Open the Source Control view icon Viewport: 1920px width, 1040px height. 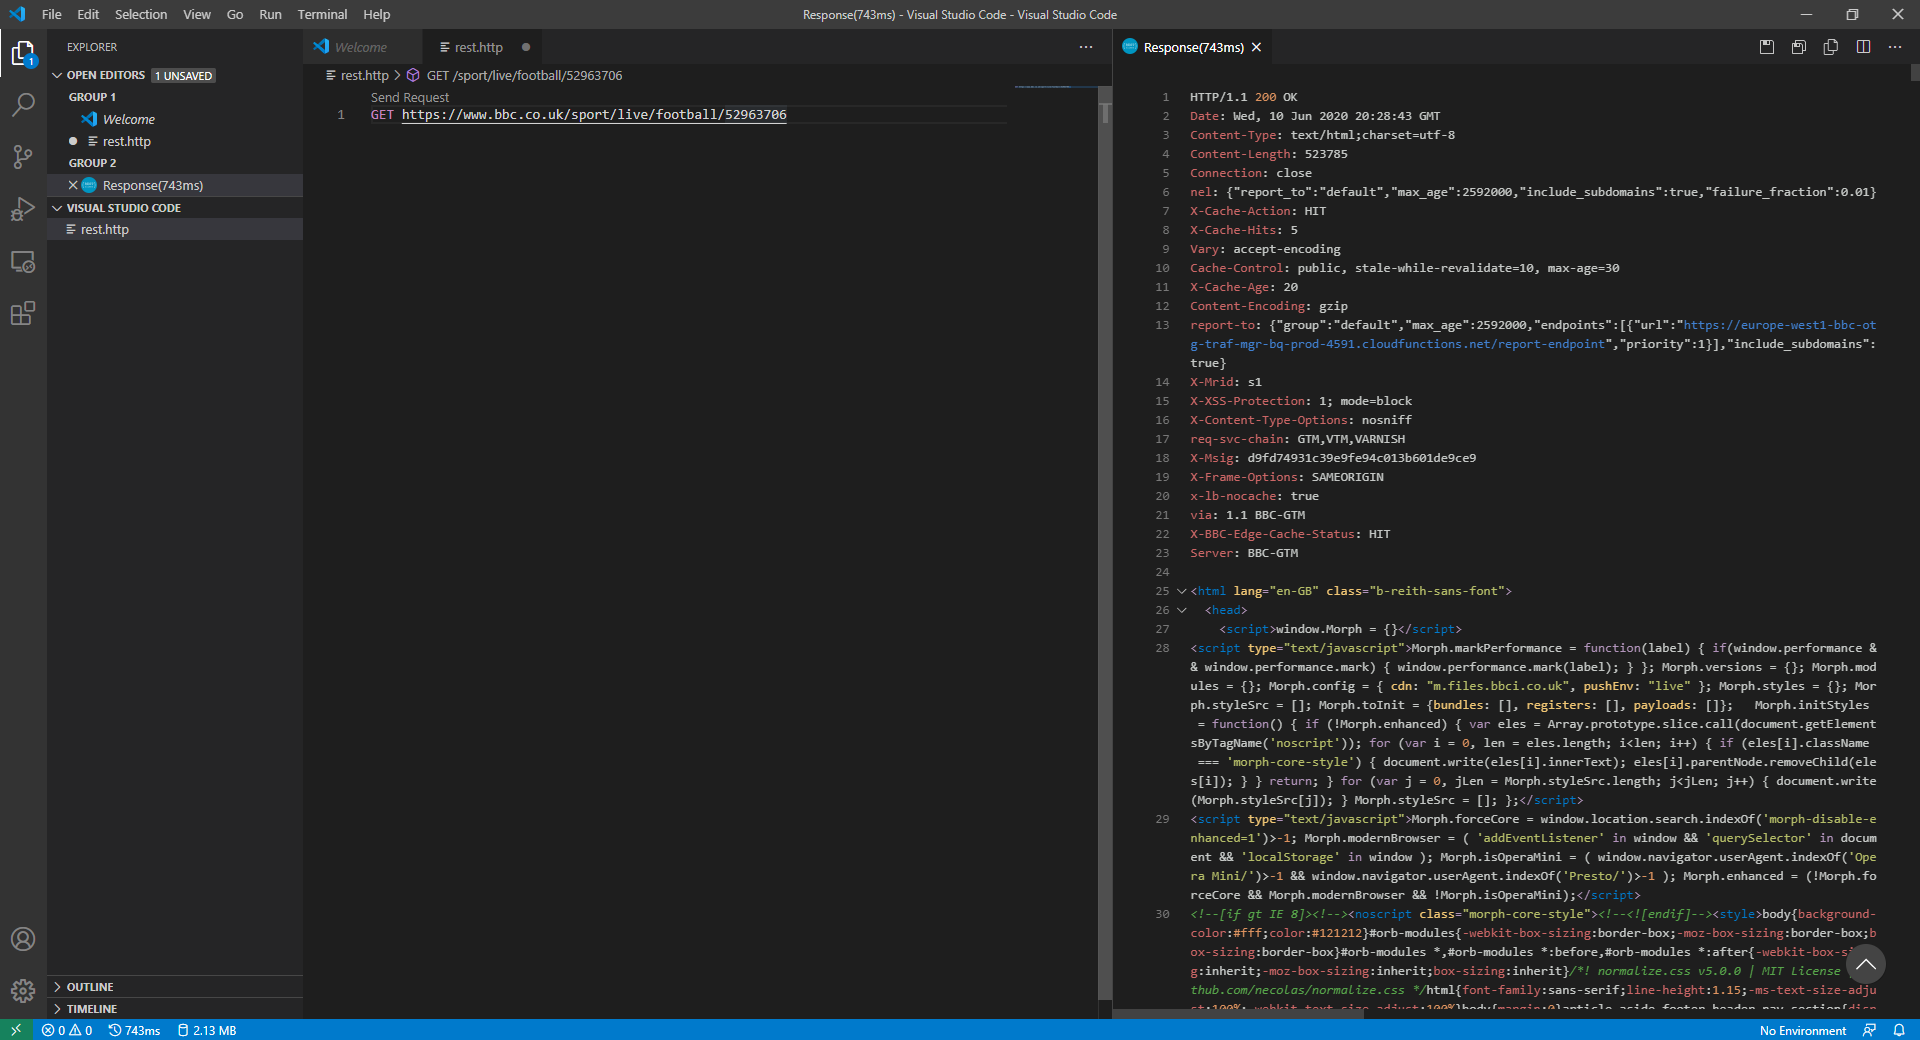[23, 157]
